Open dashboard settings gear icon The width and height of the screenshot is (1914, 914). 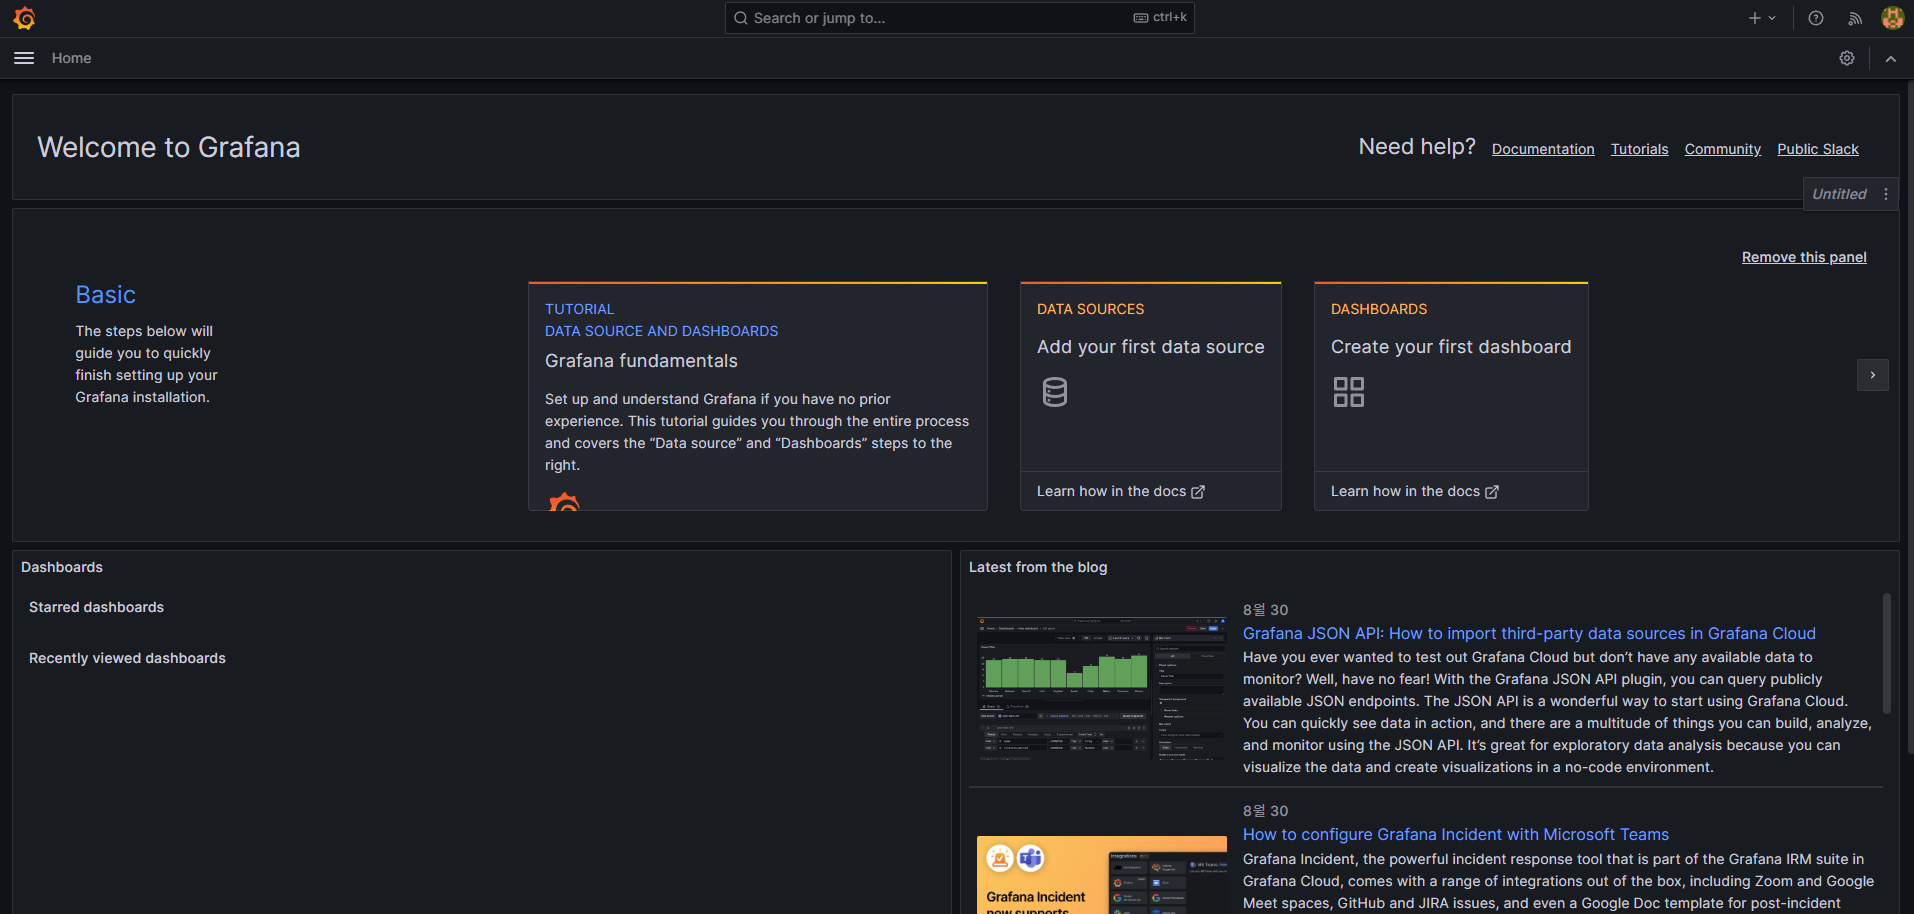tap(1847, 58)
